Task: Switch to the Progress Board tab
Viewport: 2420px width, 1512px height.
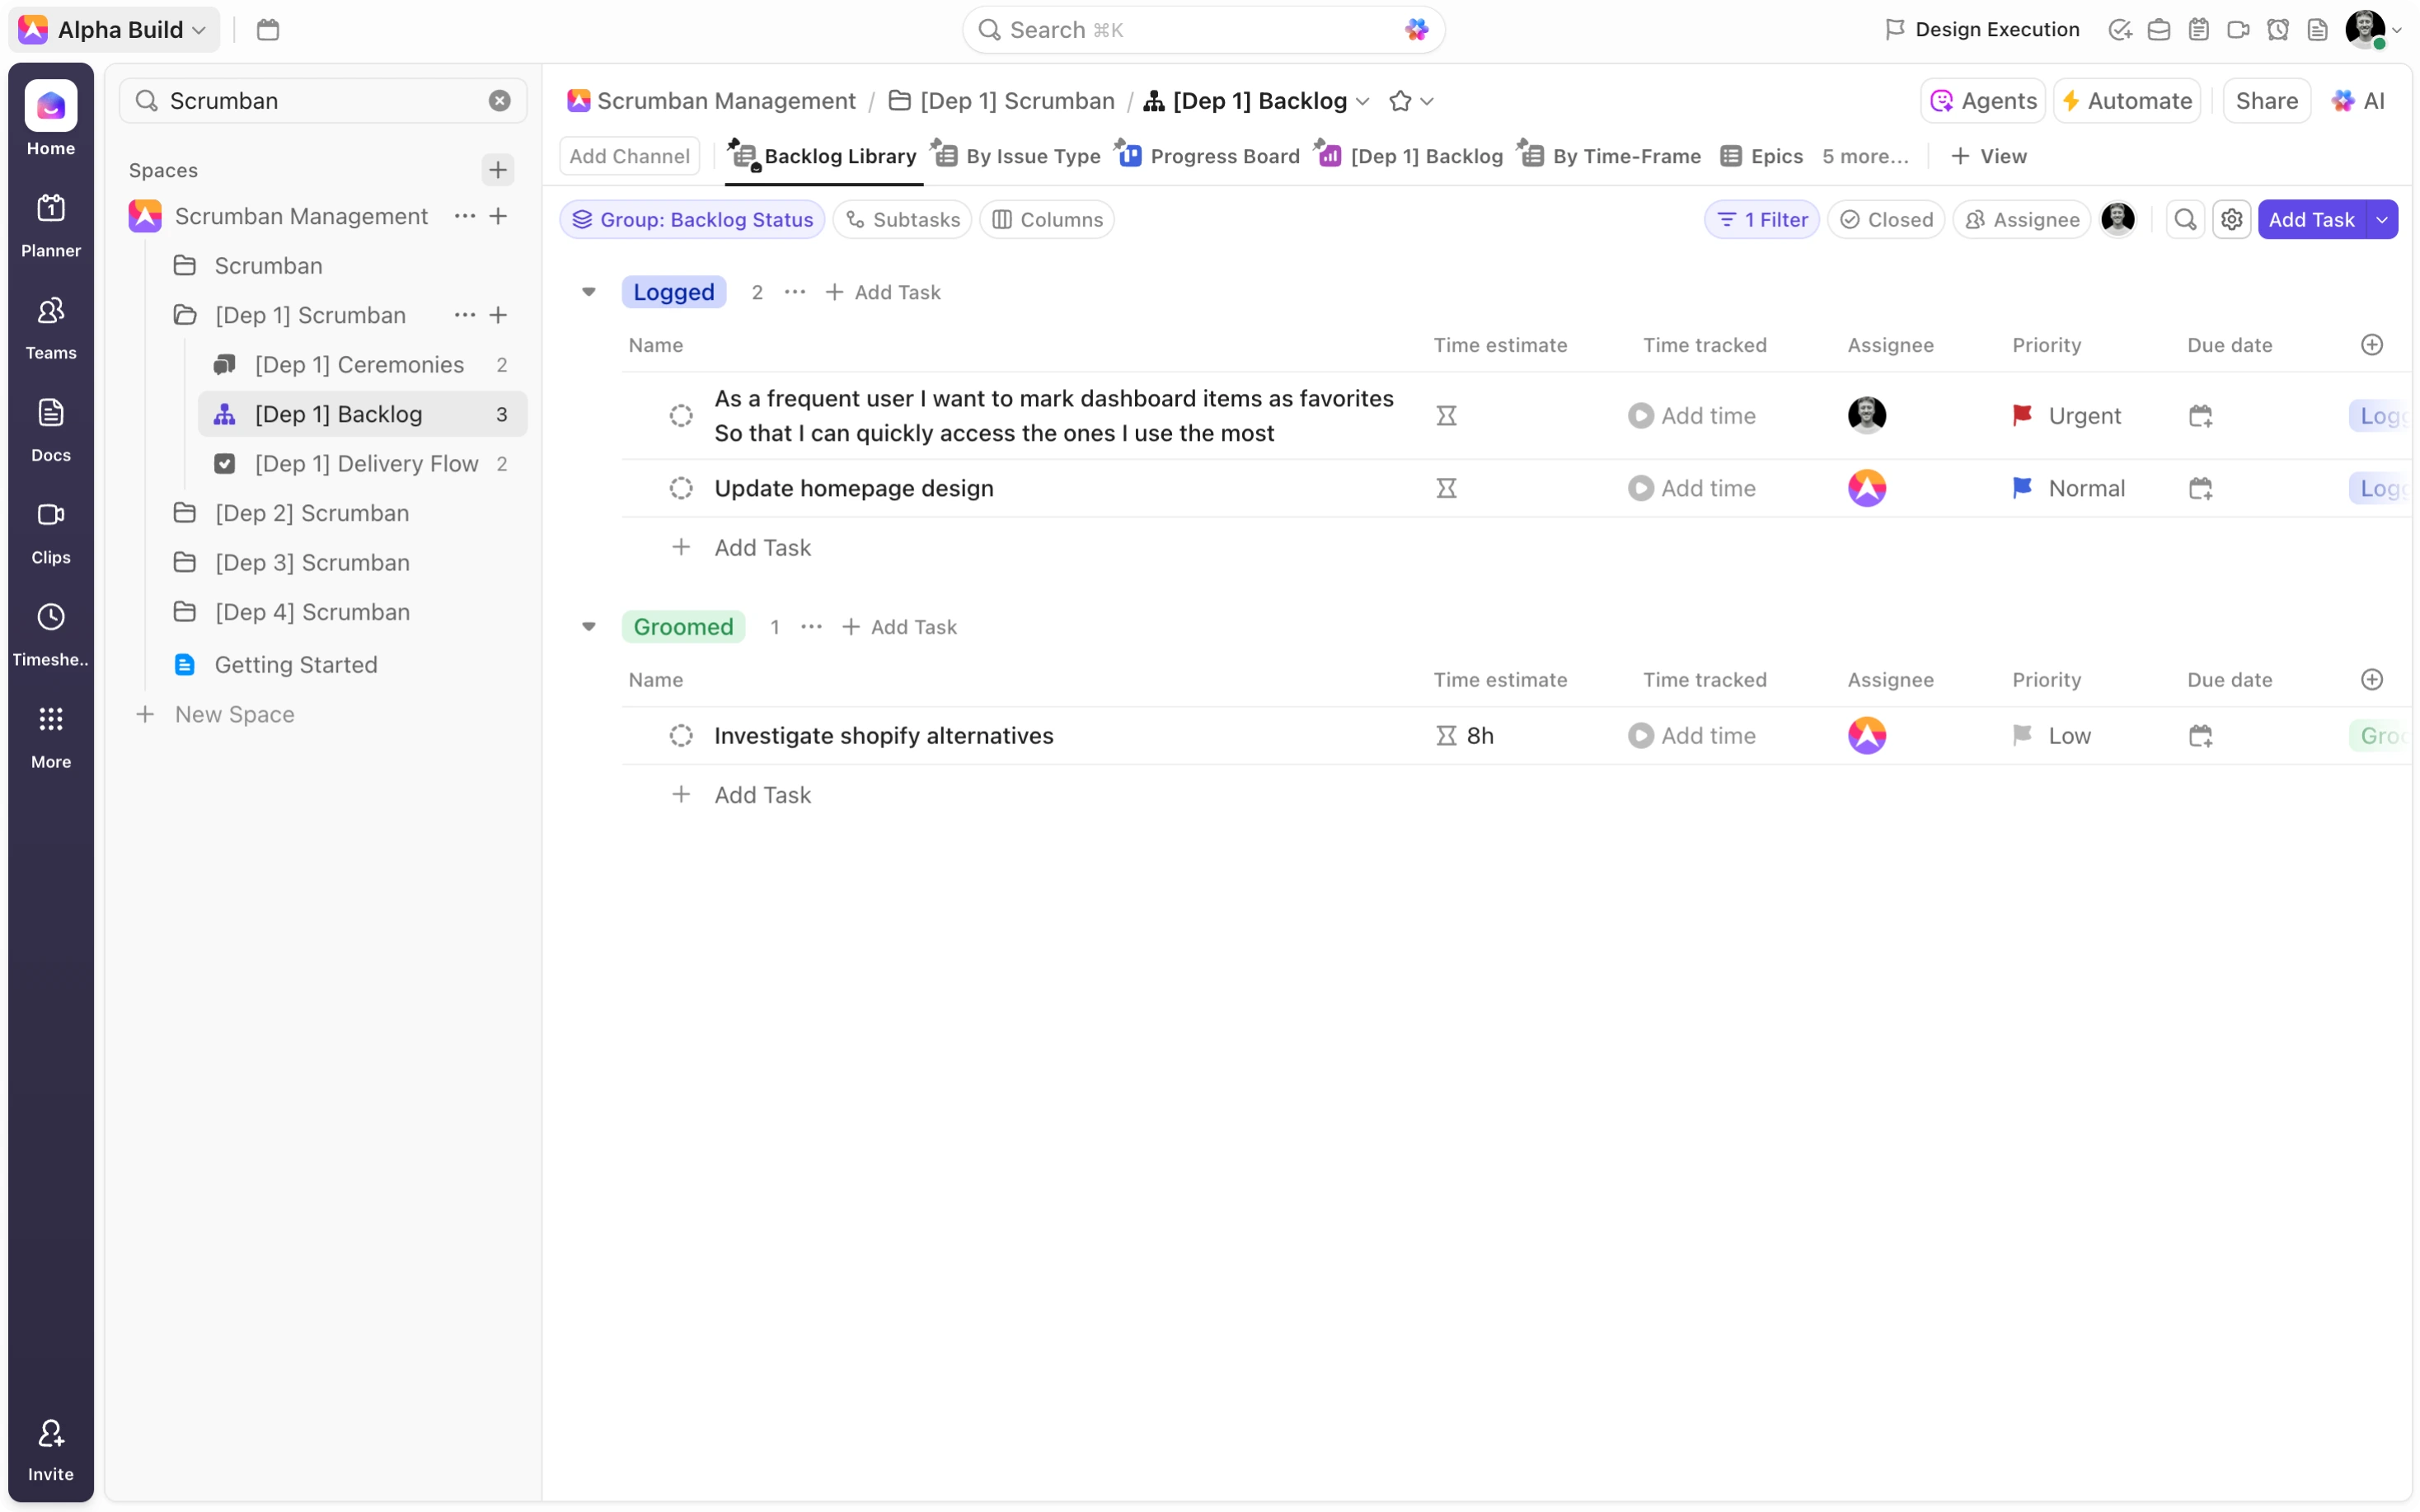Action: click(x=1222, y=156)
